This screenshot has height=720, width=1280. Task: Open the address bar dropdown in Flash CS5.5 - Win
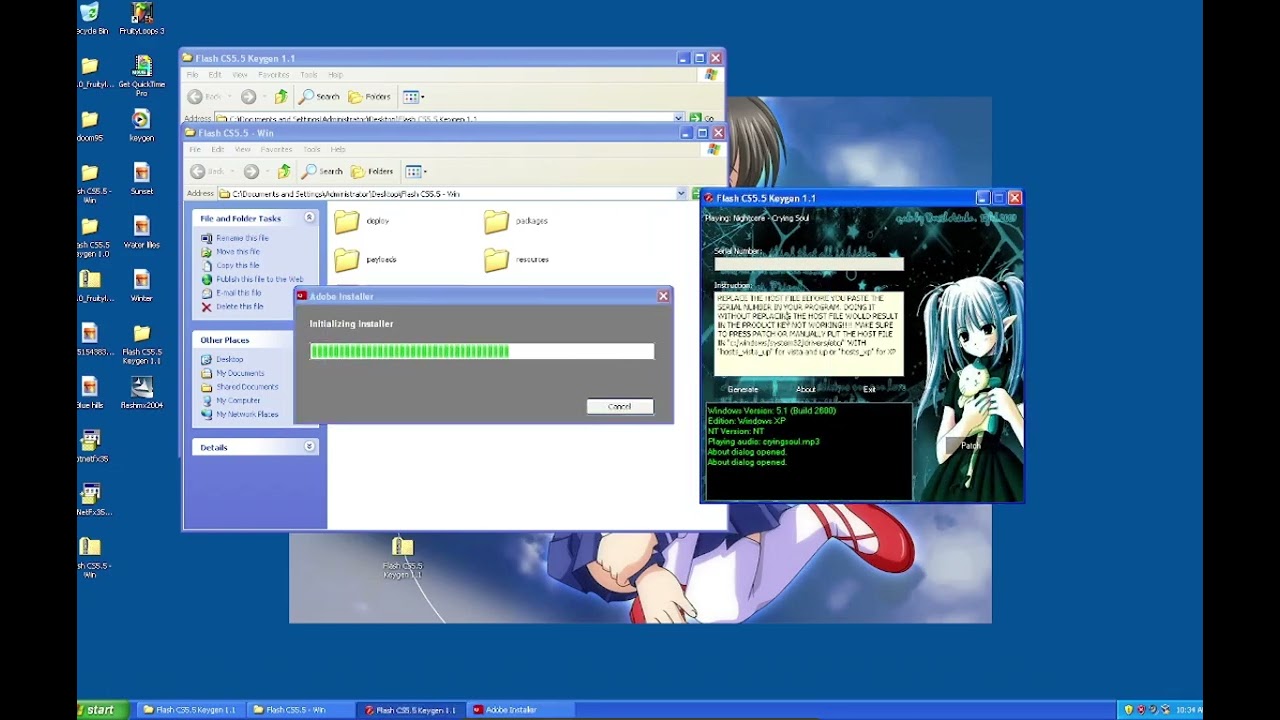tap(681, 194)
